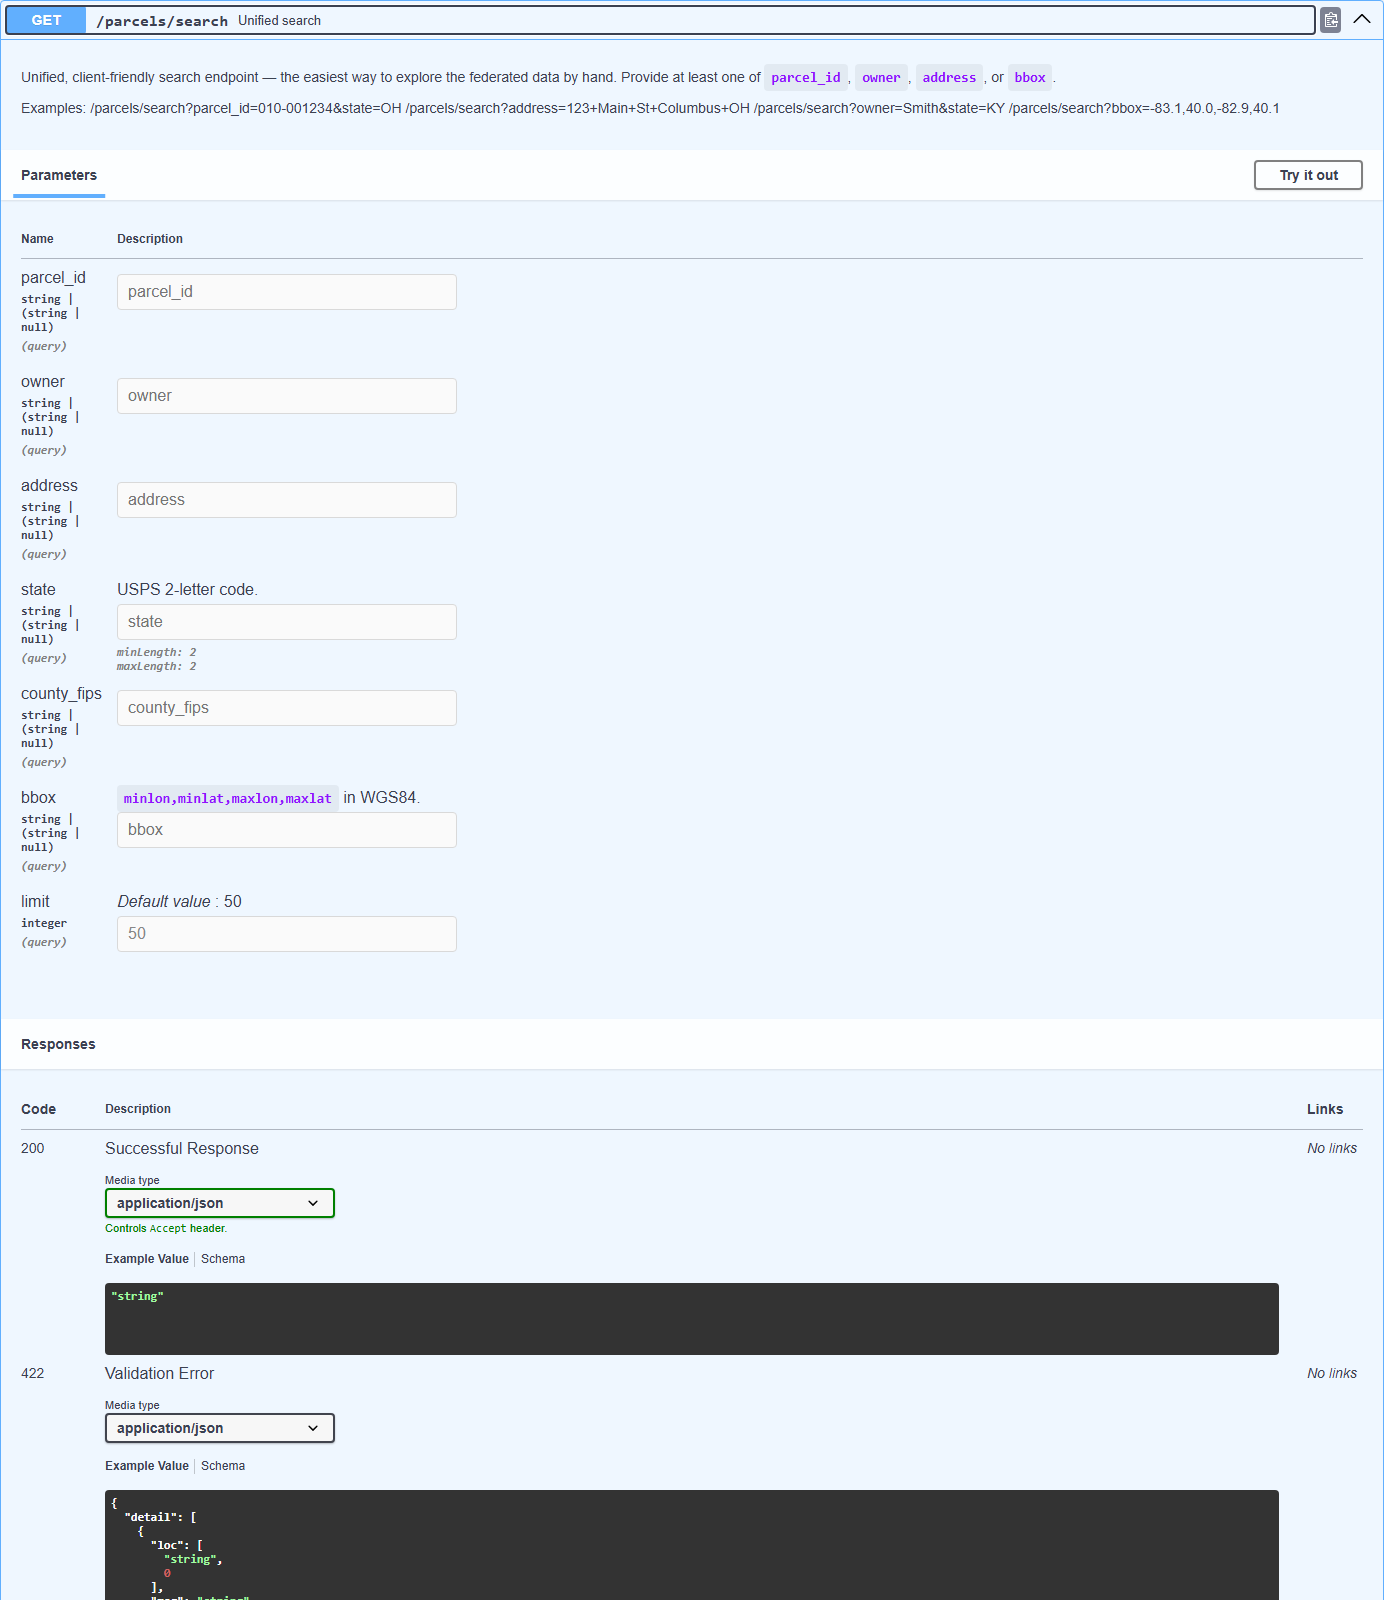Click the Successful Response description text
Screen dimensions: 1384x1600
click(x=182, y=1149)
